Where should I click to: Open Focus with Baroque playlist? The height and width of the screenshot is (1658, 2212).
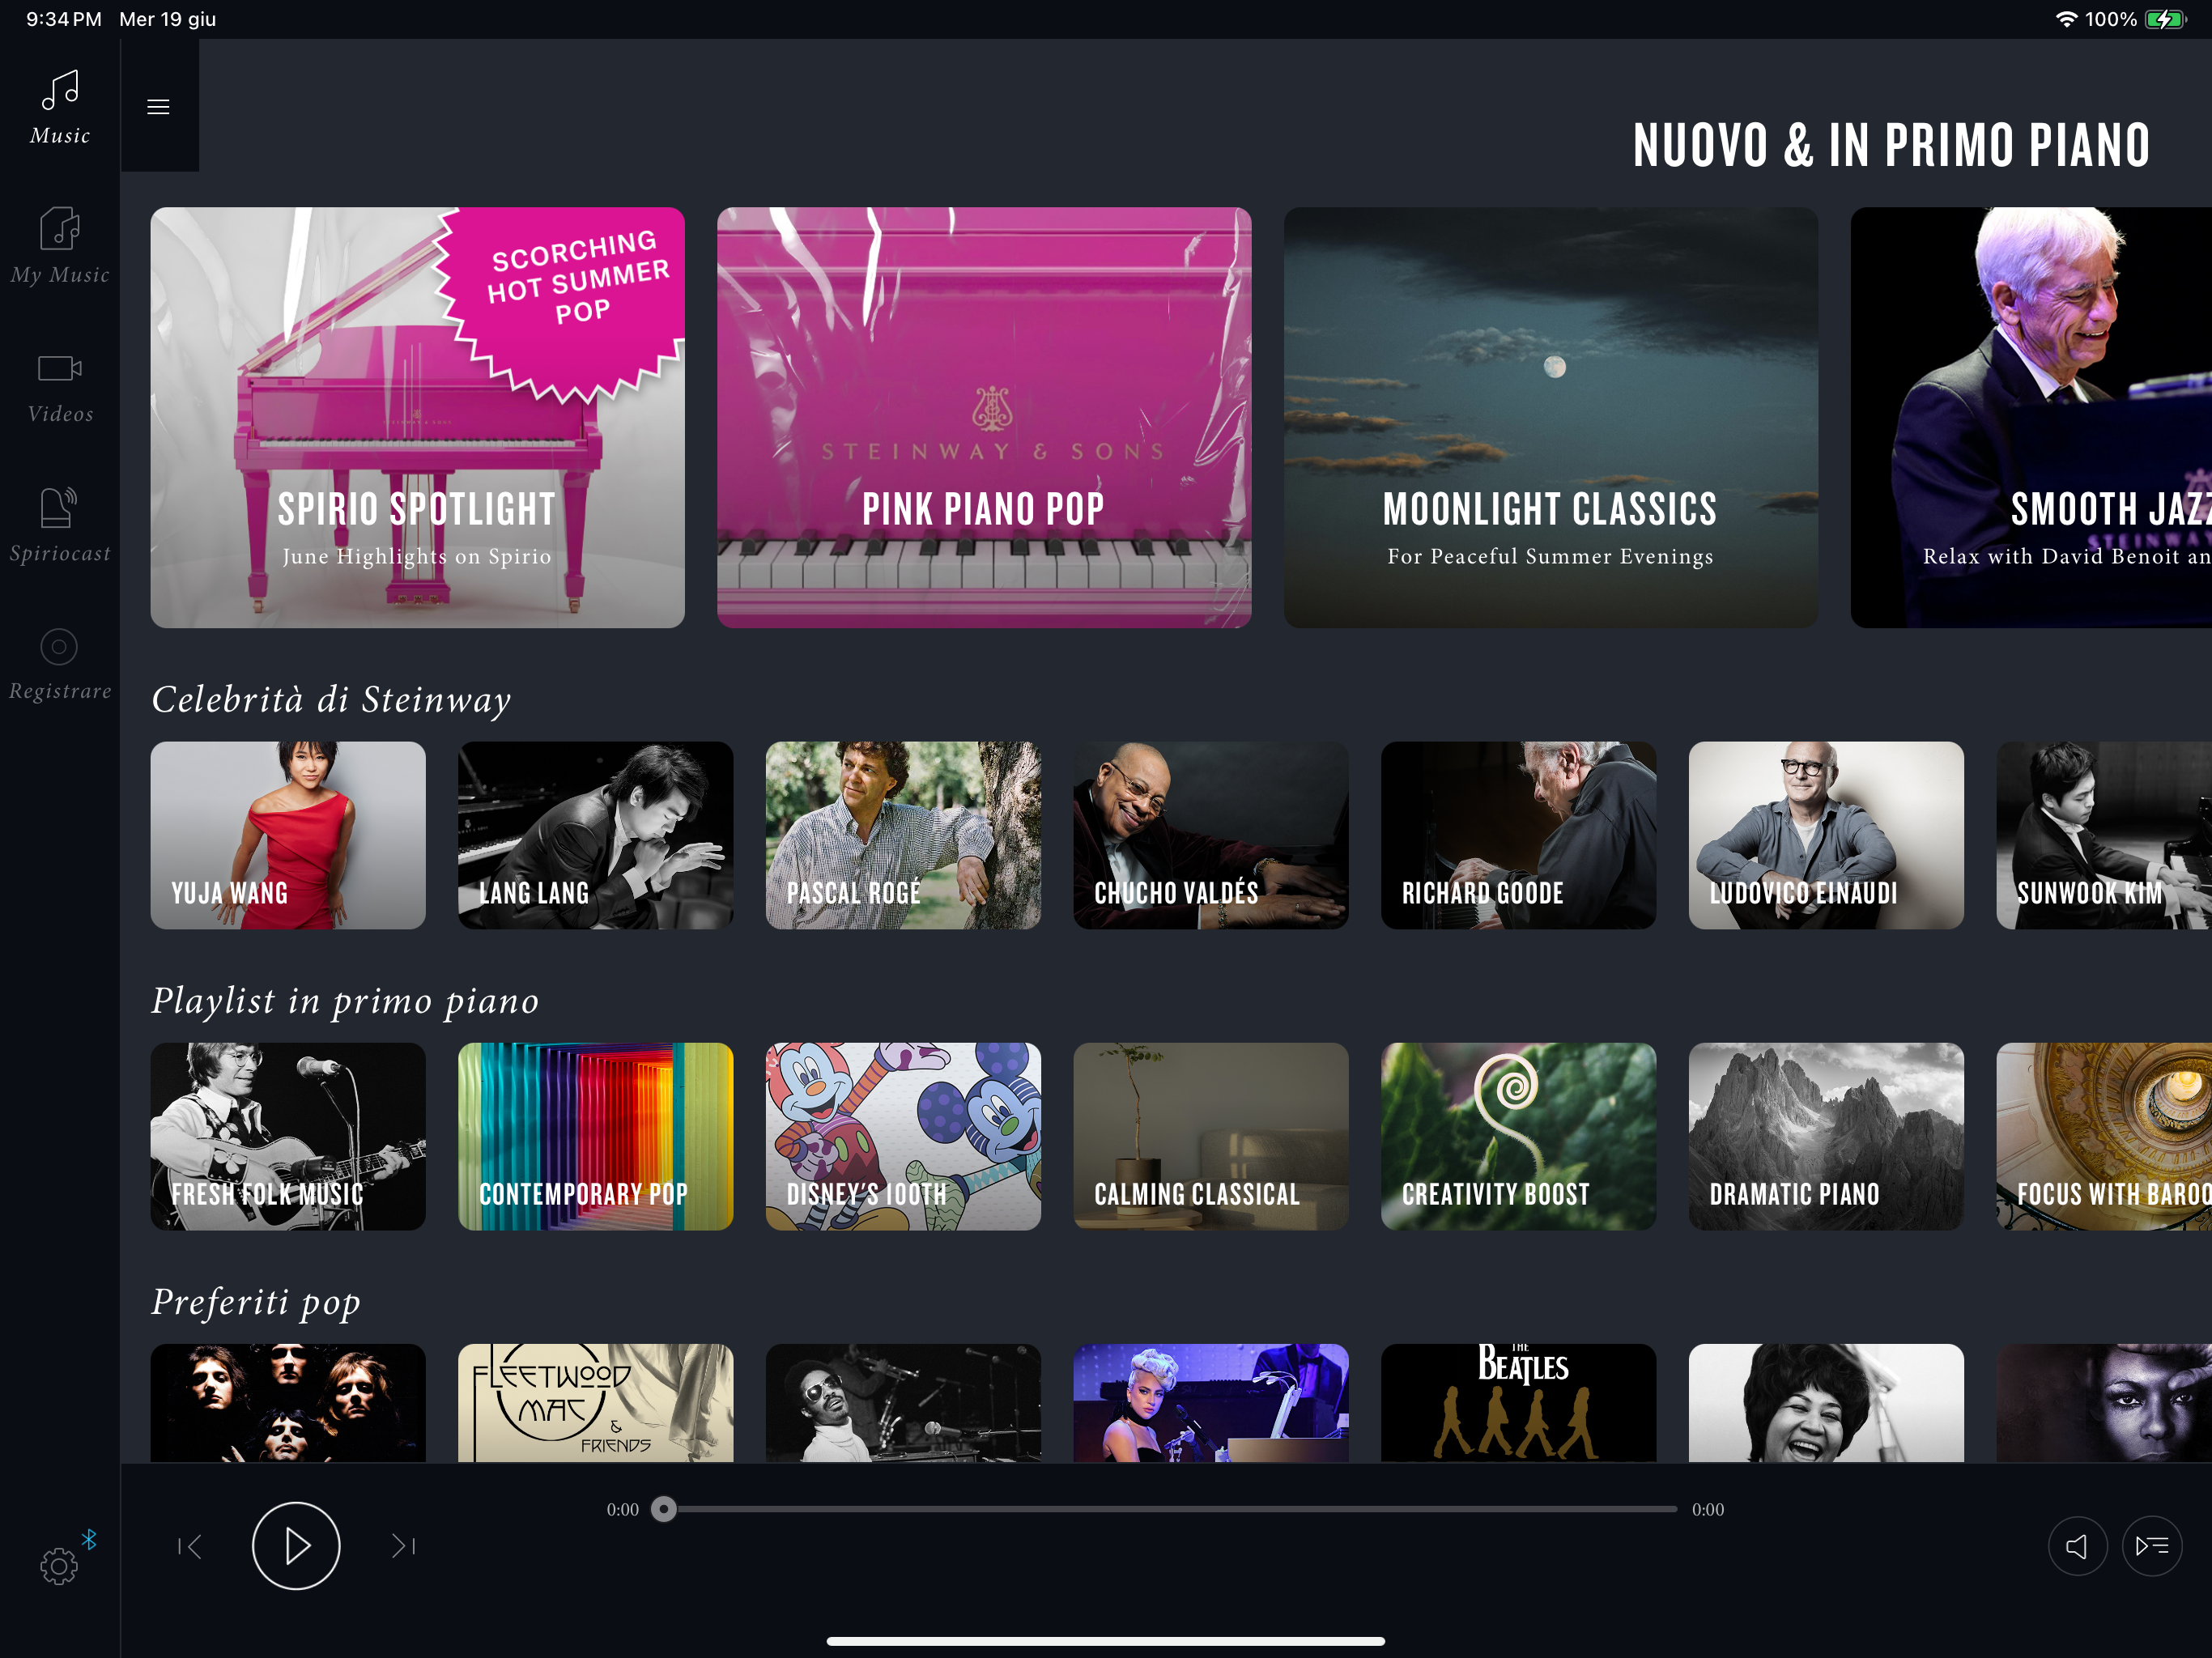click(x=2104, y=1136)
